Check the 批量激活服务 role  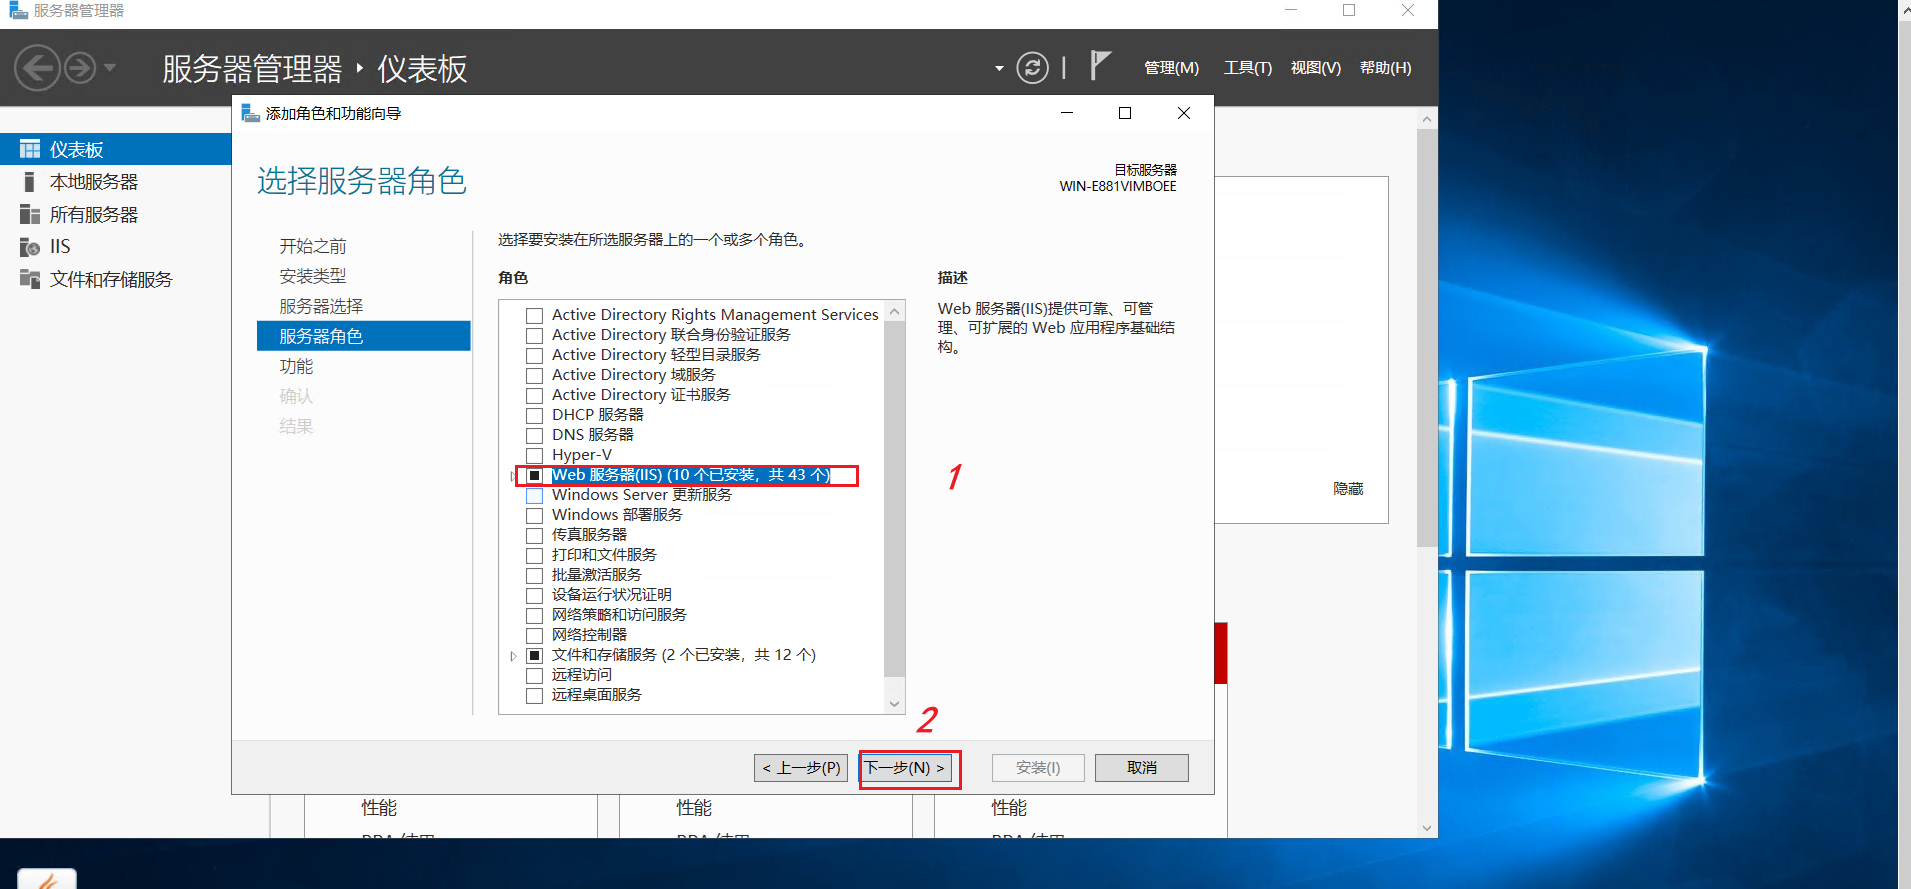[535, 575]
